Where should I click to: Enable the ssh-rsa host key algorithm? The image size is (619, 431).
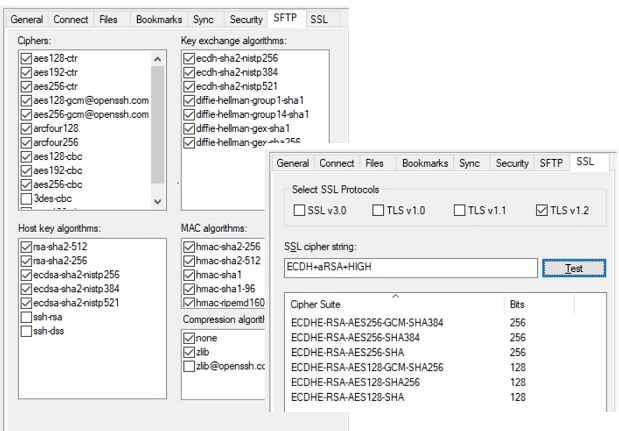26,317
